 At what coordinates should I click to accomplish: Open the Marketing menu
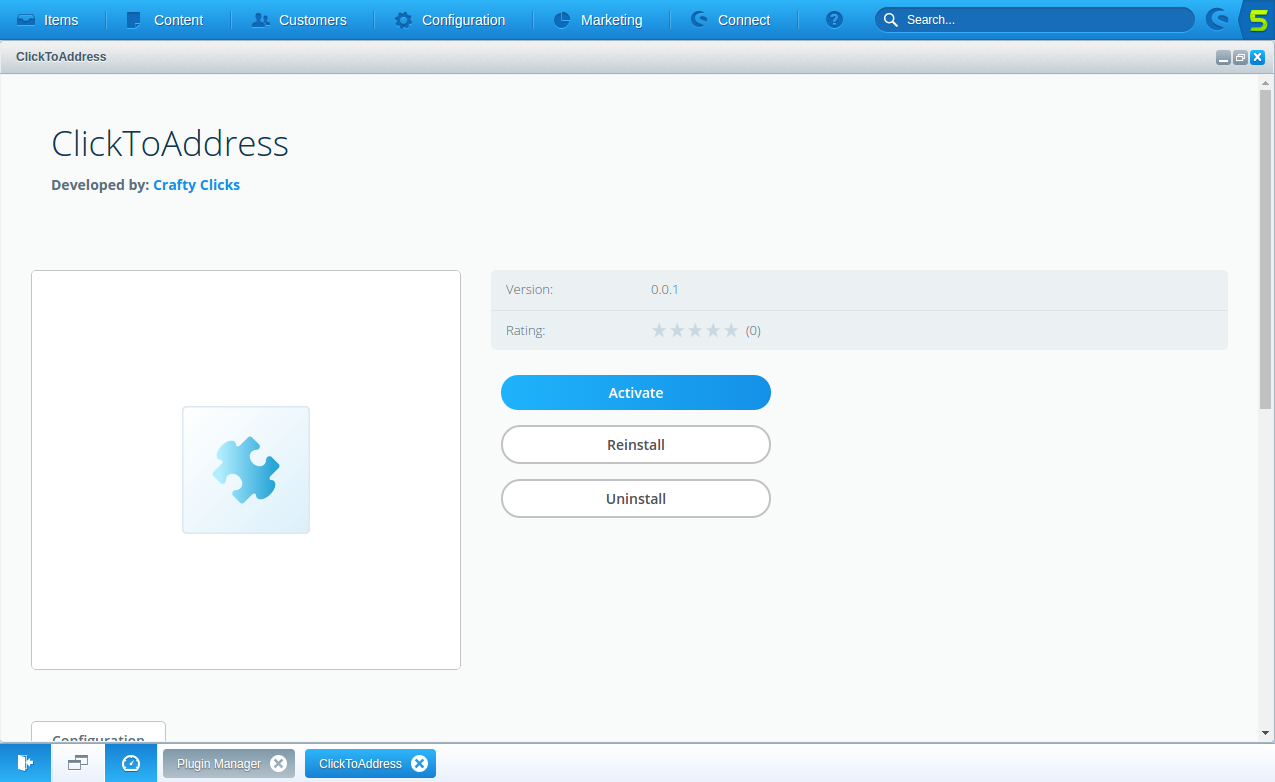tap(598, 20)
